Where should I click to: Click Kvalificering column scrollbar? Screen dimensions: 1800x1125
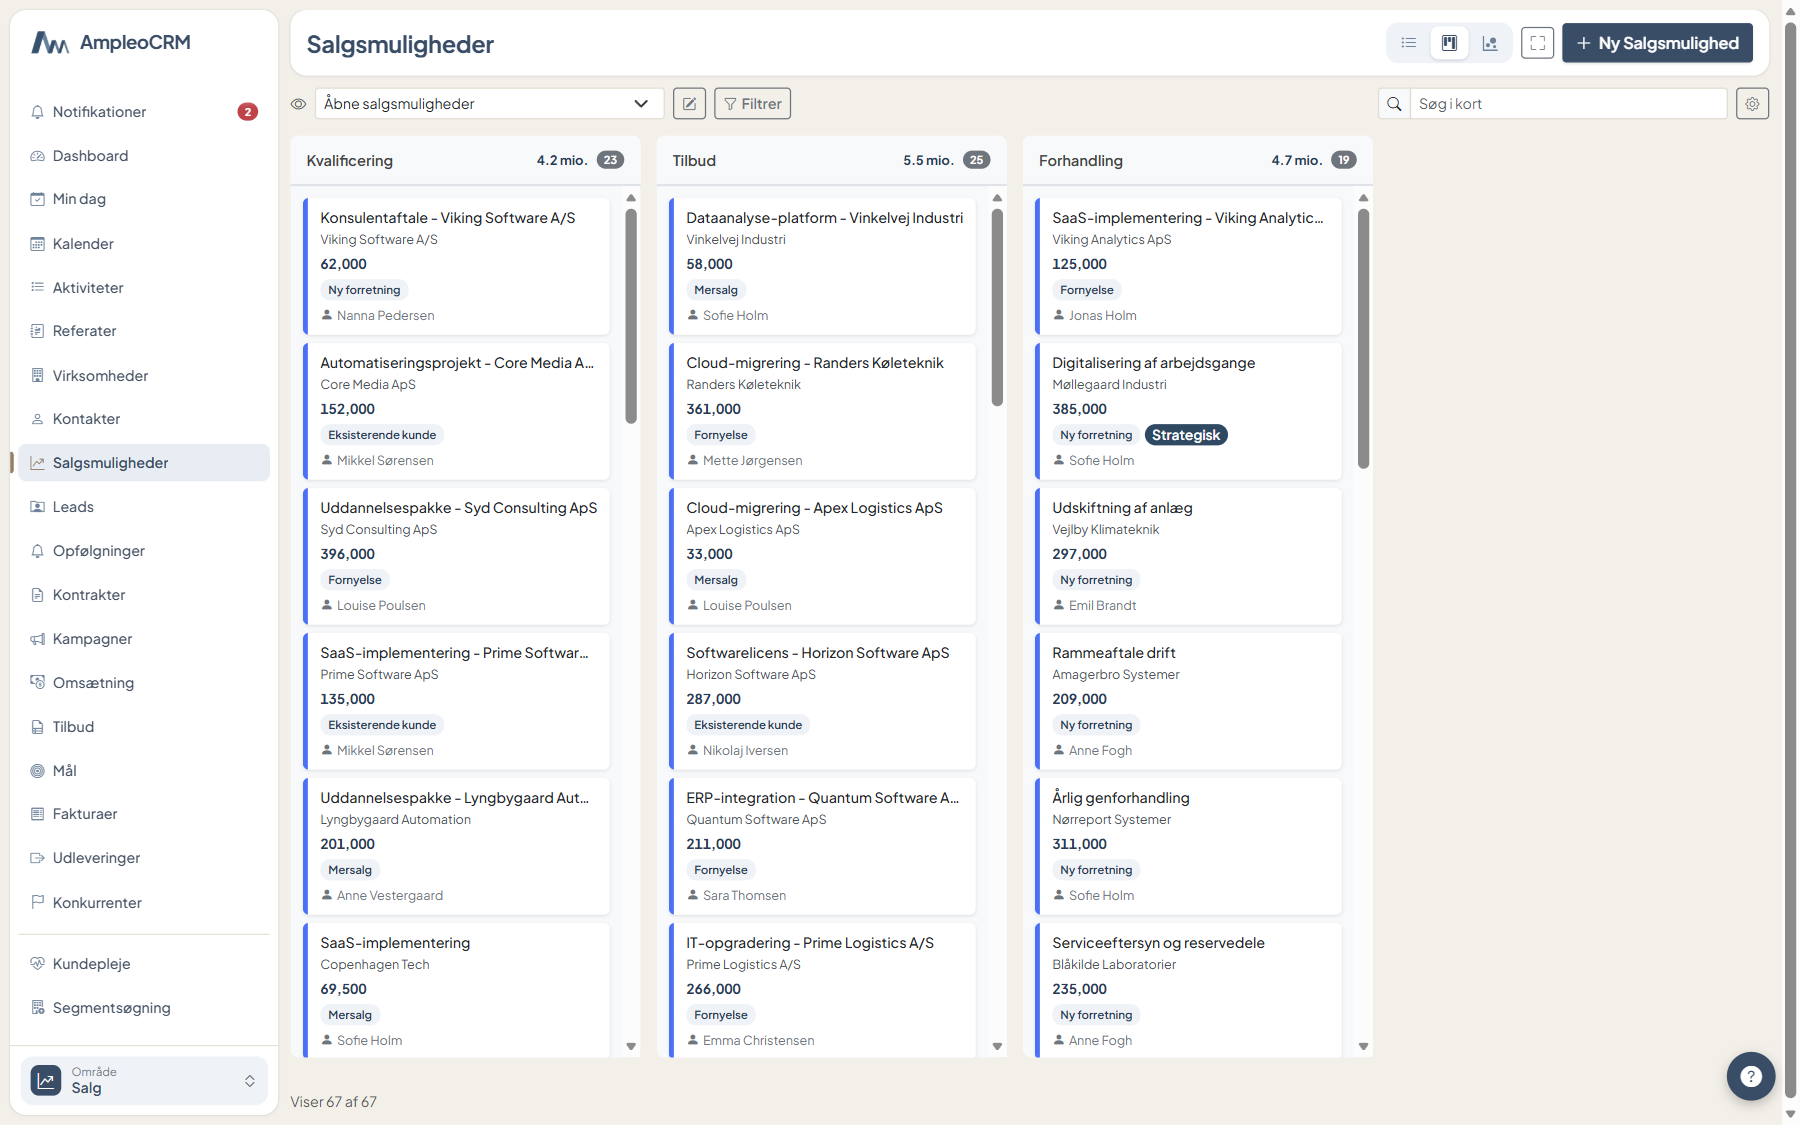(631, 316)
